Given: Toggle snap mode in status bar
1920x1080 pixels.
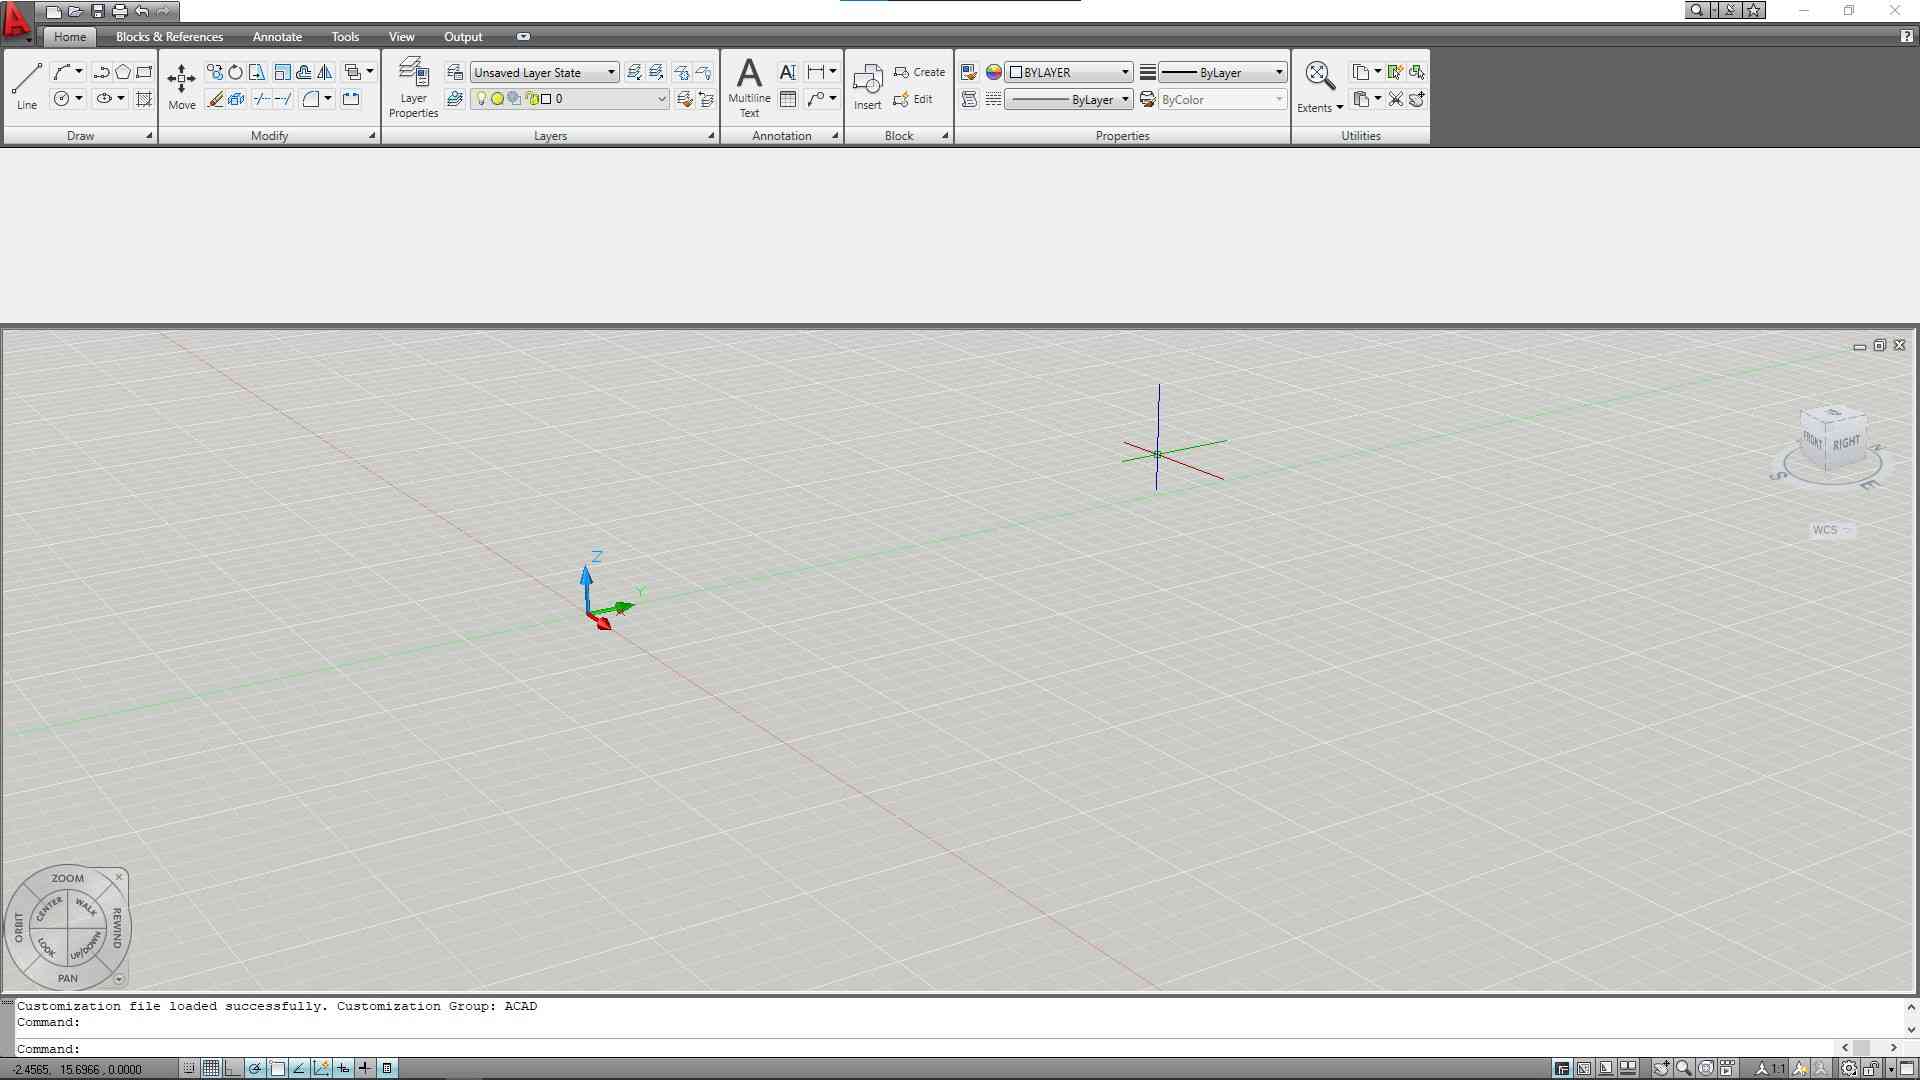Looking at the screenshot, I should pyautogui.click(x=188, y=1068).
